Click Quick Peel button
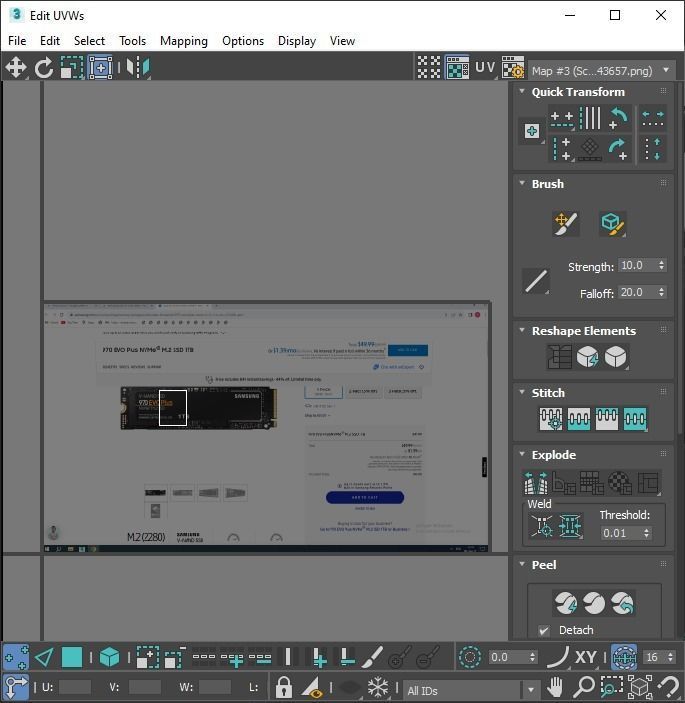 (x=565, y=603)
